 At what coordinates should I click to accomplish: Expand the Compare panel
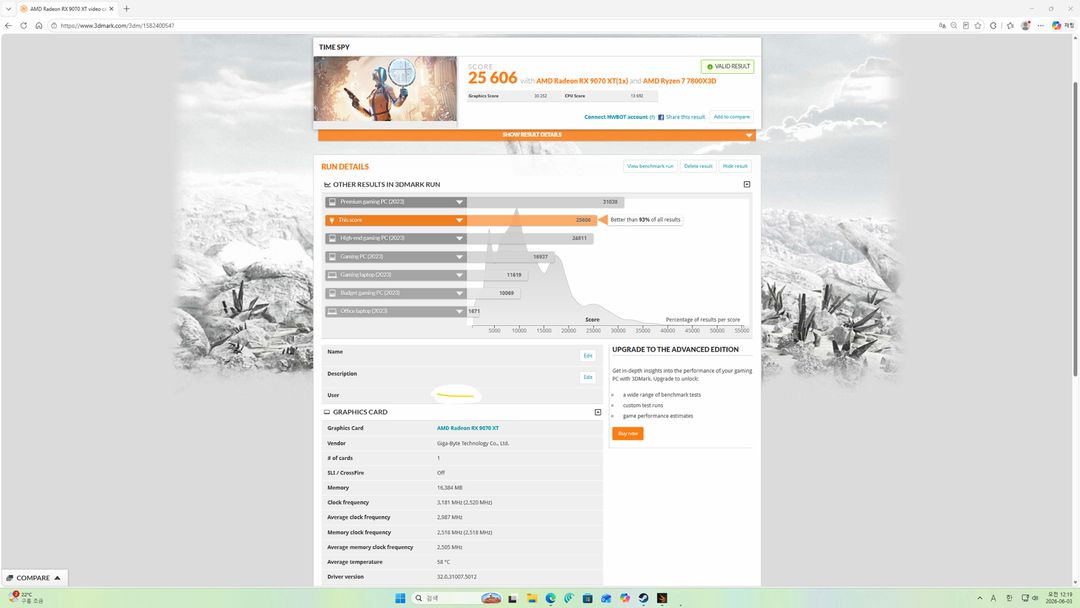[34, 578]
